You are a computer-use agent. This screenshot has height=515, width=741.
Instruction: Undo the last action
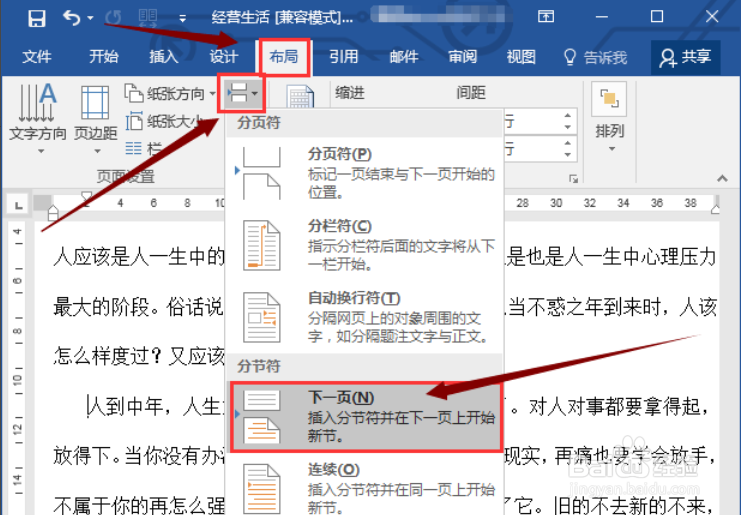click(72, 18)
